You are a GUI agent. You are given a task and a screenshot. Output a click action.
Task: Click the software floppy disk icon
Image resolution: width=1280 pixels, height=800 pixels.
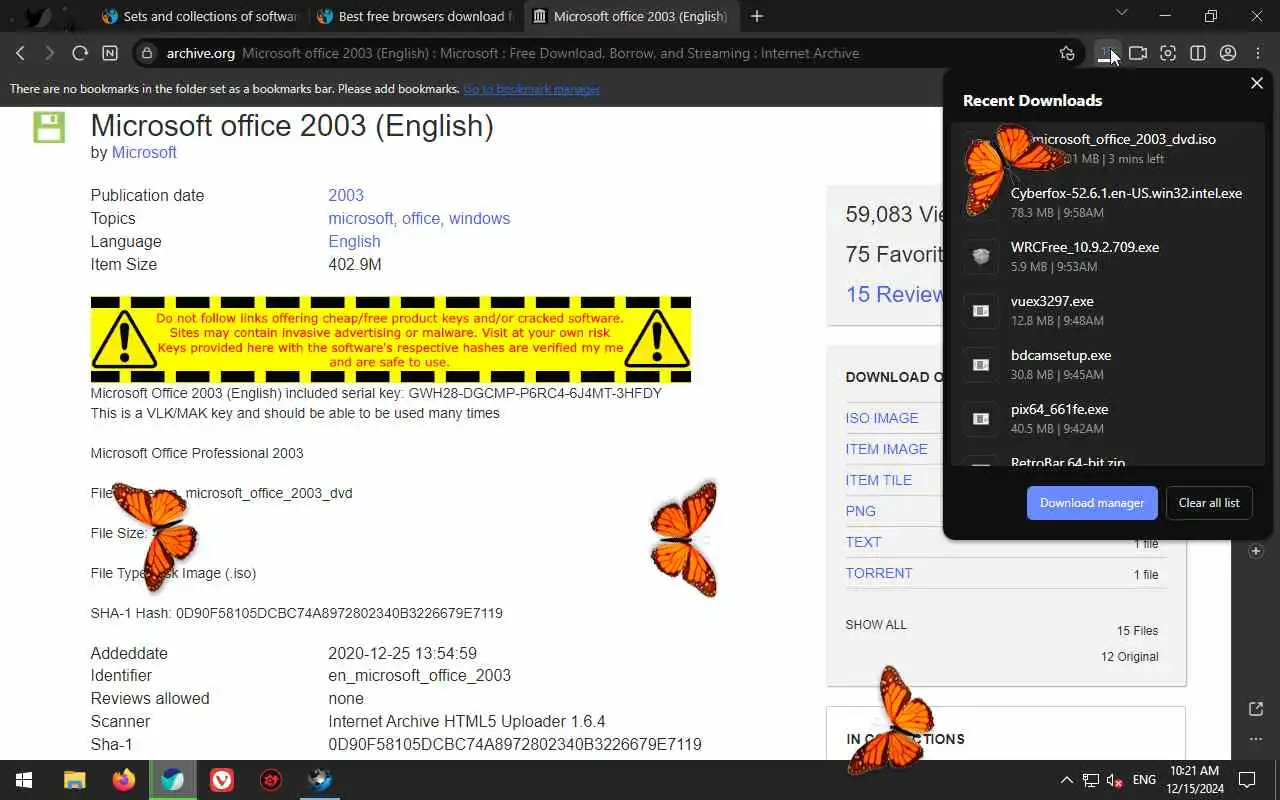pyautogui.click(x=49, y=127)
